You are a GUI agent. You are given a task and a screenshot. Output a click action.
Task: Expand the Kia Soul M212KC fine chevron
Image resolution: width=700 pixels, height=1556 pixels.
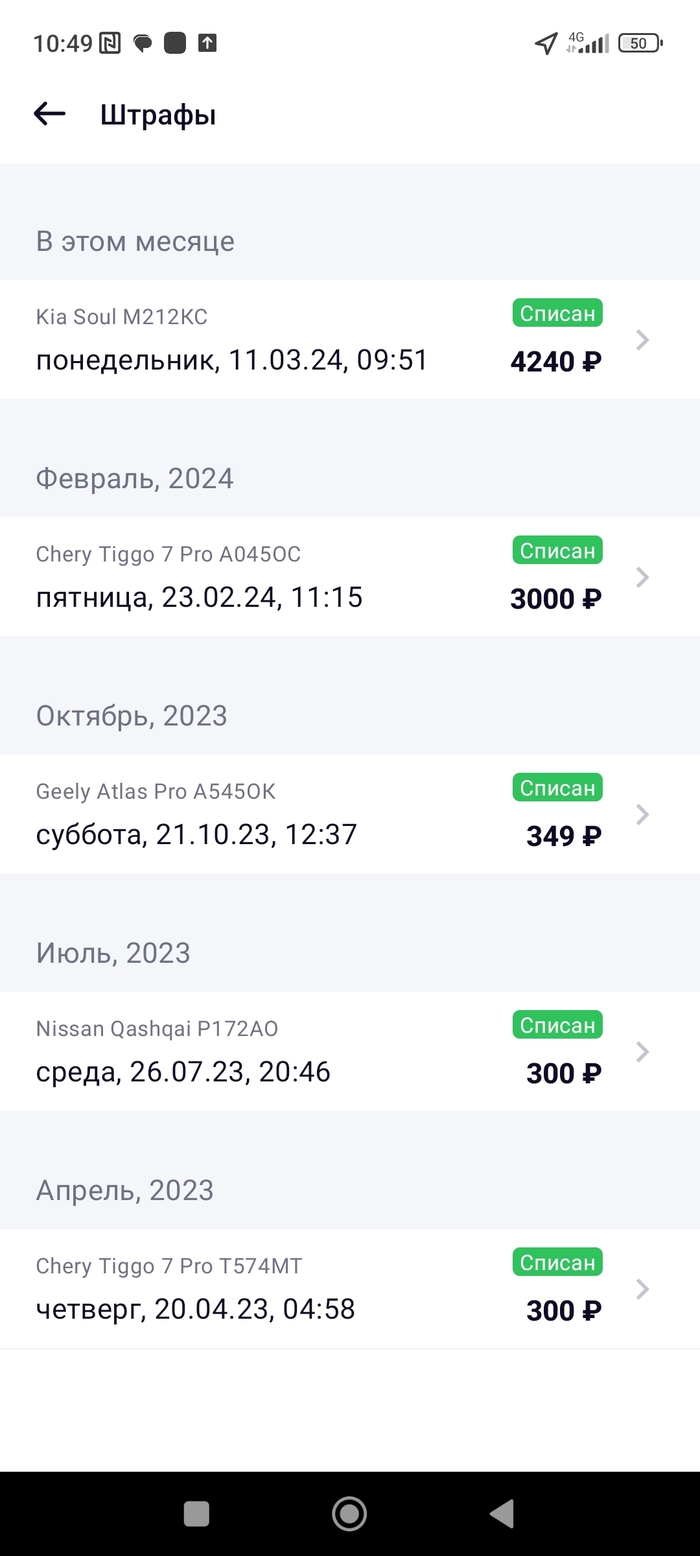pyautogui.click(x=643, y=340)
